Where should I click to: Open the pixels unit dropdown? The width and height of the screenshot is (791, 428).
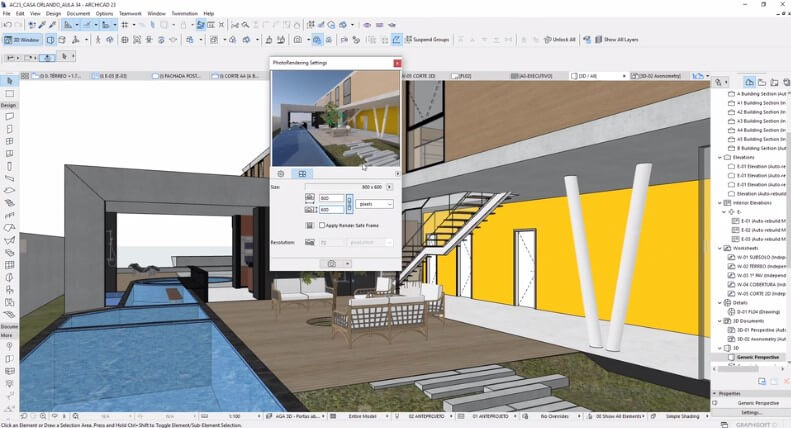pos(374,204)
